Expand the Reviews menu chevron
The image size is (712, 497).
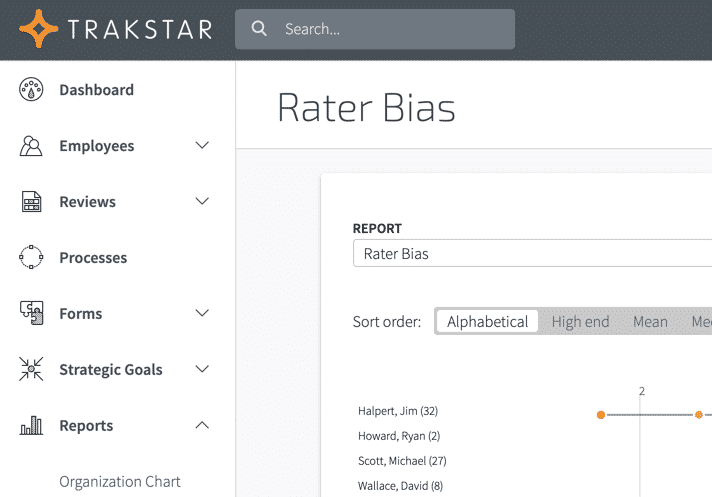pyautogui.click(x=202, y=201)
